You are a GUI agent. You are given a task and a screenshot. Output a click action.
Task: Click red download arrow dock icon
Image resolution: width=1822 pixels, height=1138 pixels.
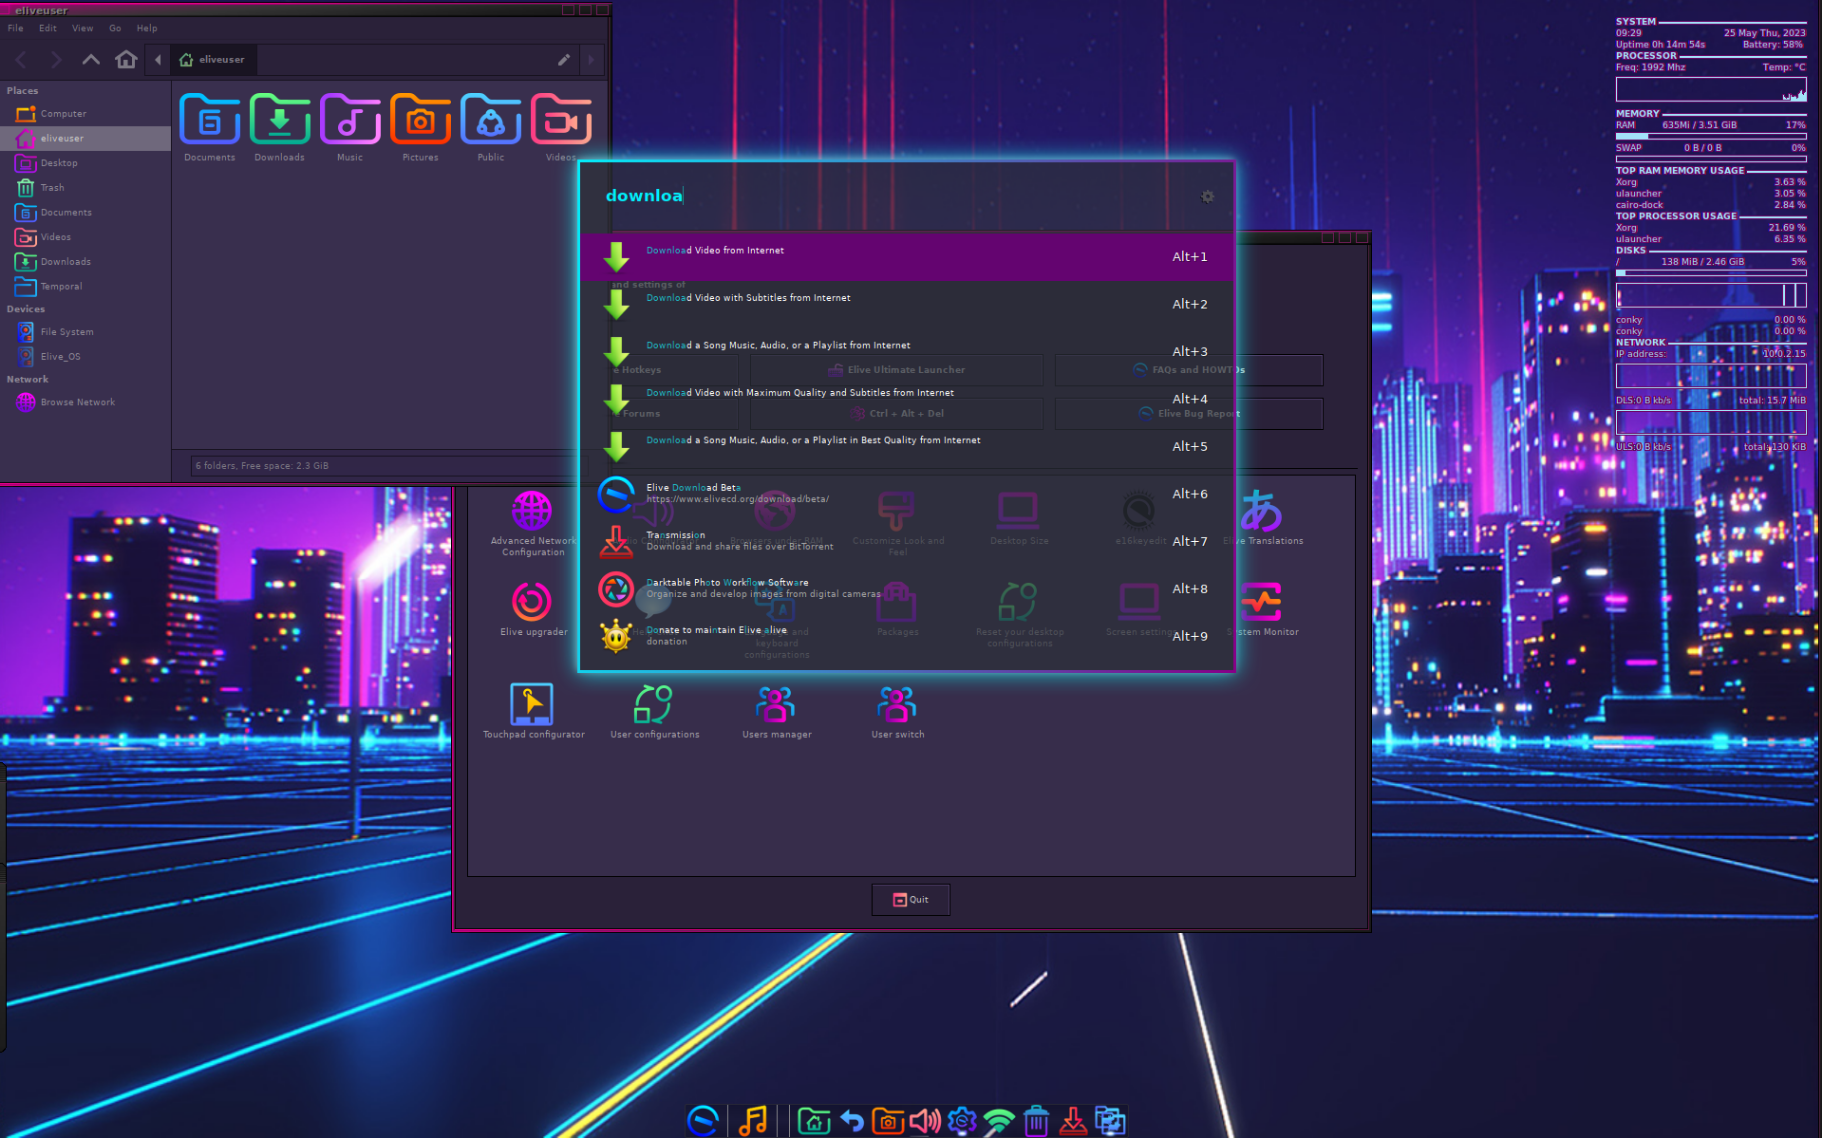point(1073,1121)
